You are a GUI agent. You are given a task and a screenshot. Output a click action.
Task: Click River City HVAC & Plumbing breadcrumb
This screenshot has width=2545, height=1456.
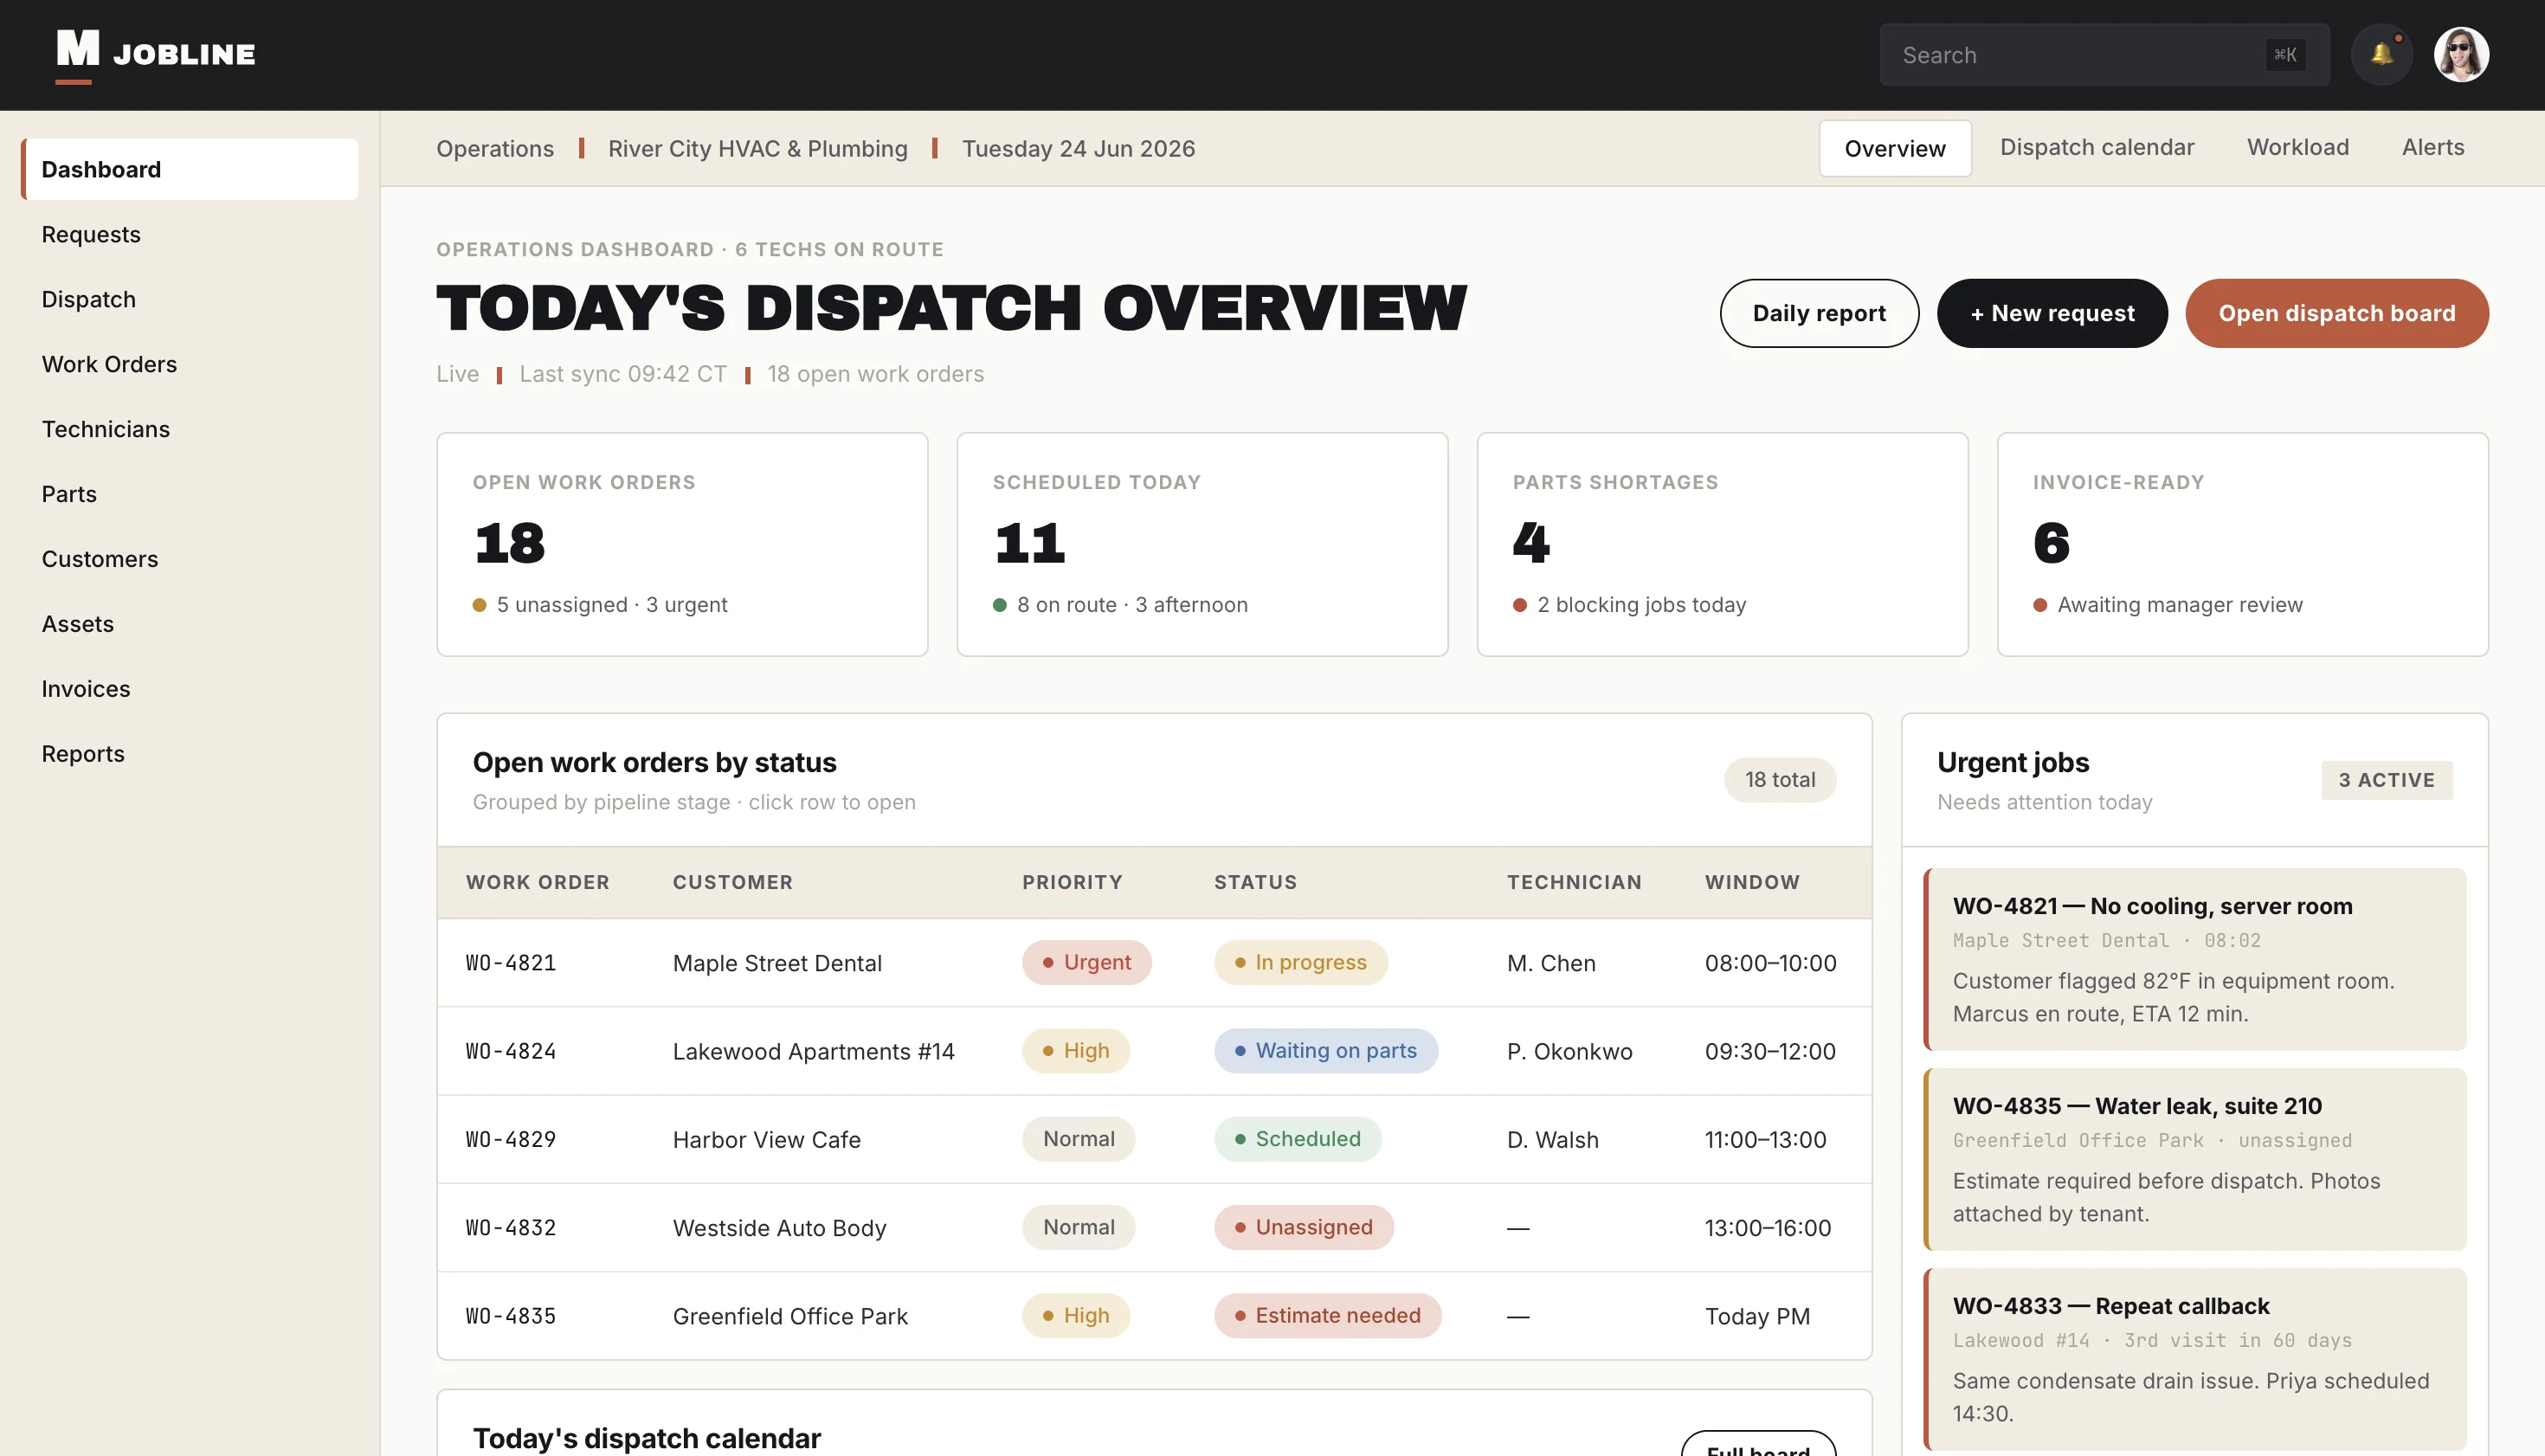[758, 148]
